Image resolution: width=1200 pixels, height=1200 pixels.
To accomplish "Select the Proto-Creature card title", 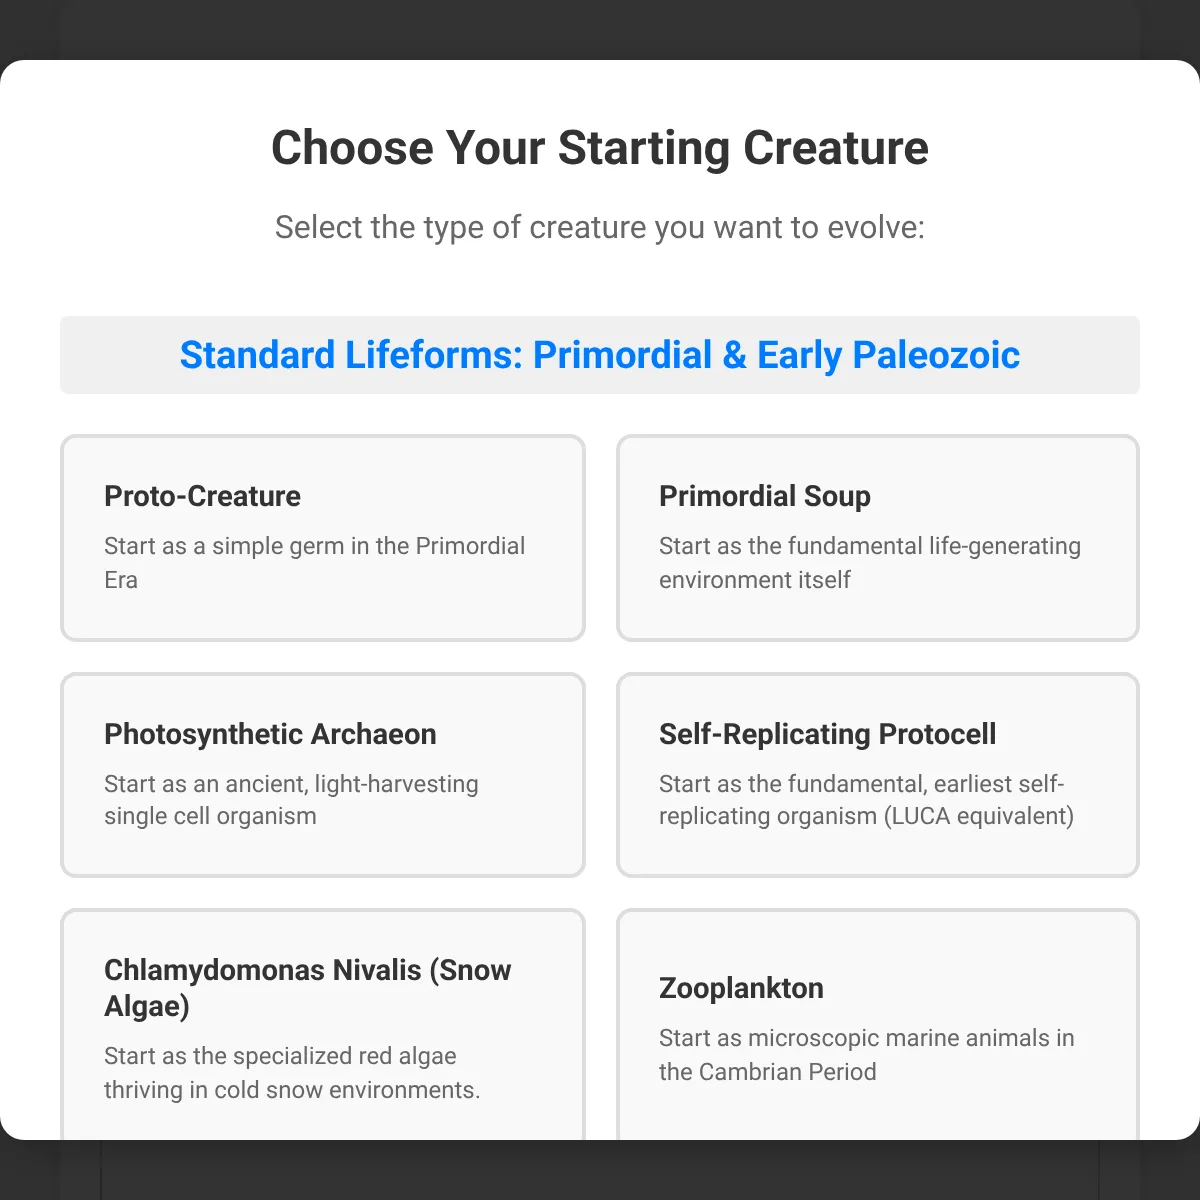I will (x=202, y=496).
